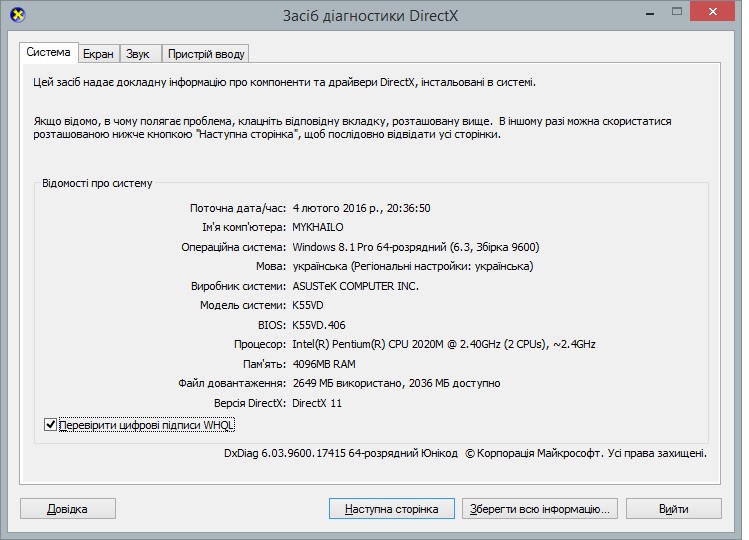
Task: Maximize the DirectX diagnostic window
Action: pyautogui.click(x=677, y=11)
